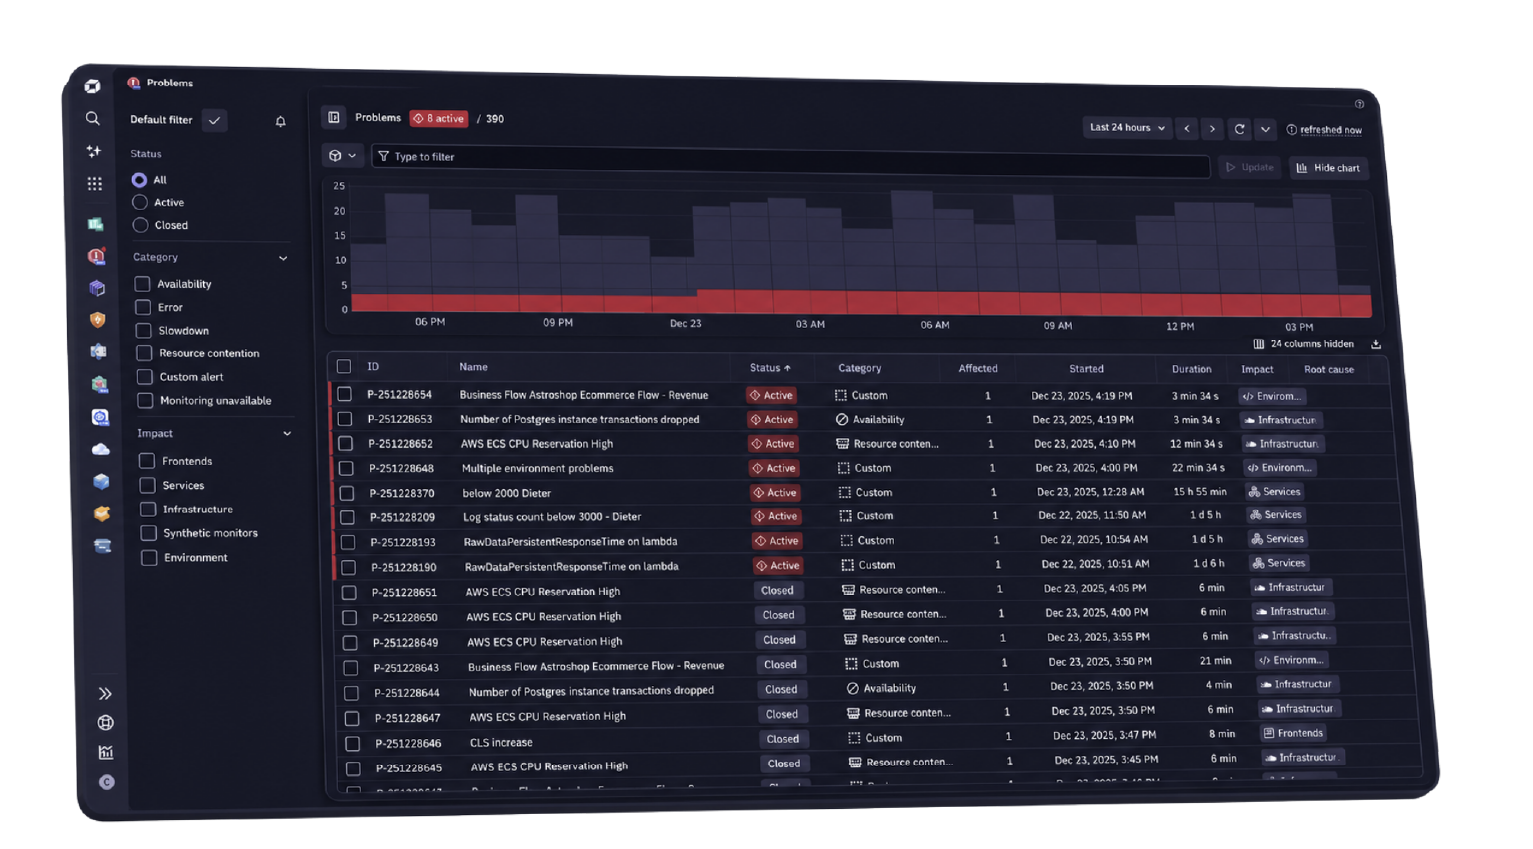Click the Hide chart button

(1328, 168)
